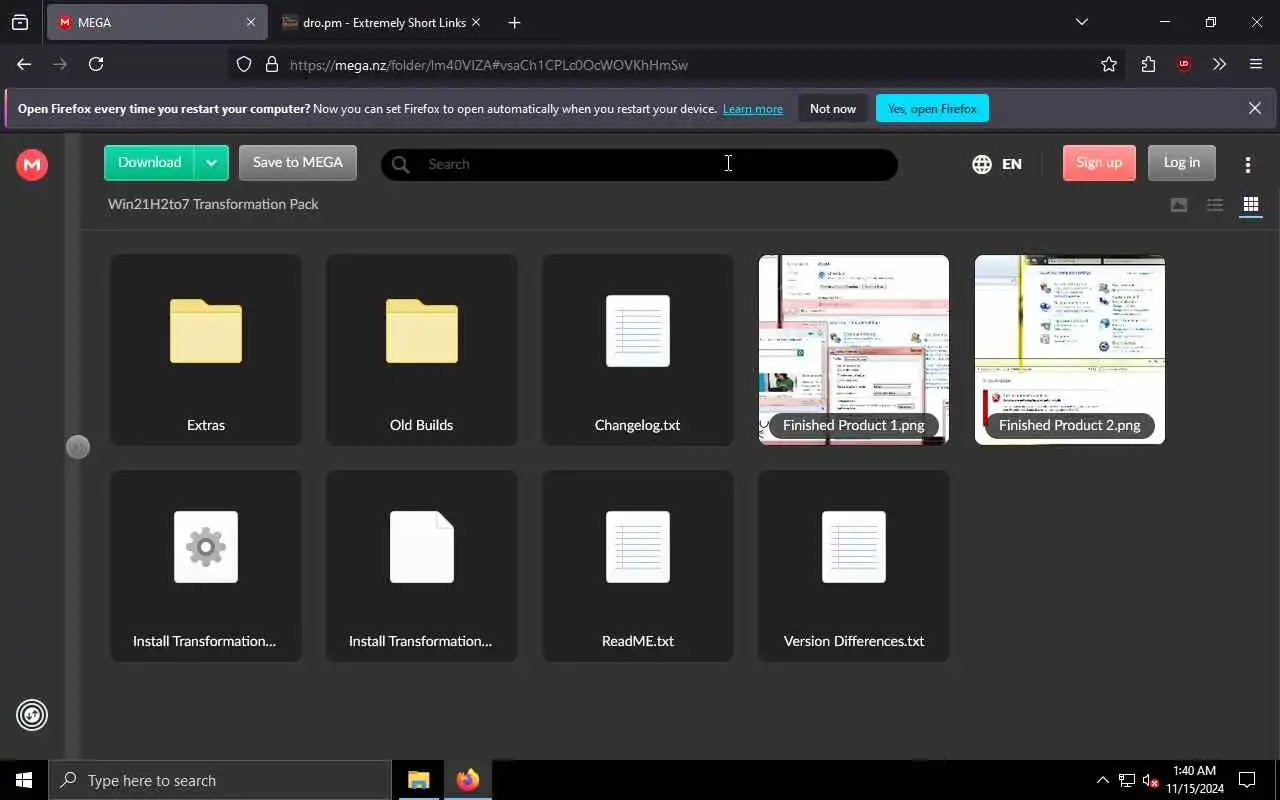Open the MEGA three-dot more menu

click(x=1248, y=164)
